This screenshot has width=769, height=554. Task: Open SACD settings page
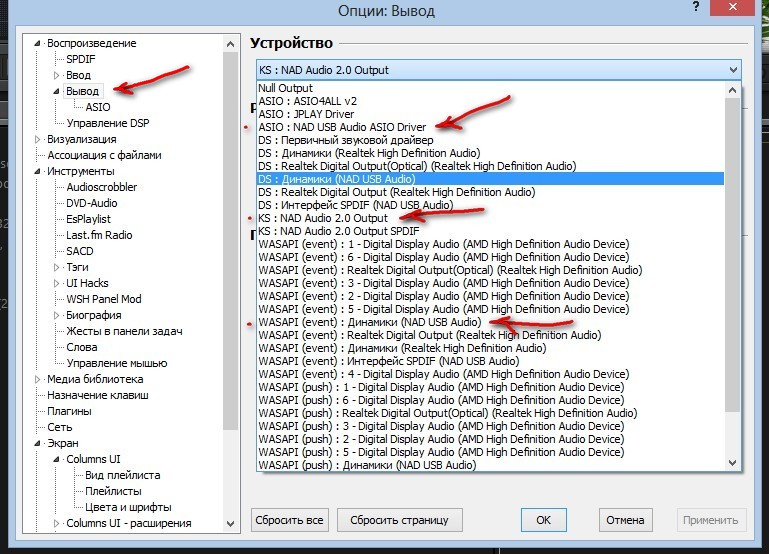pyautogui.click(x=79, y=251)
